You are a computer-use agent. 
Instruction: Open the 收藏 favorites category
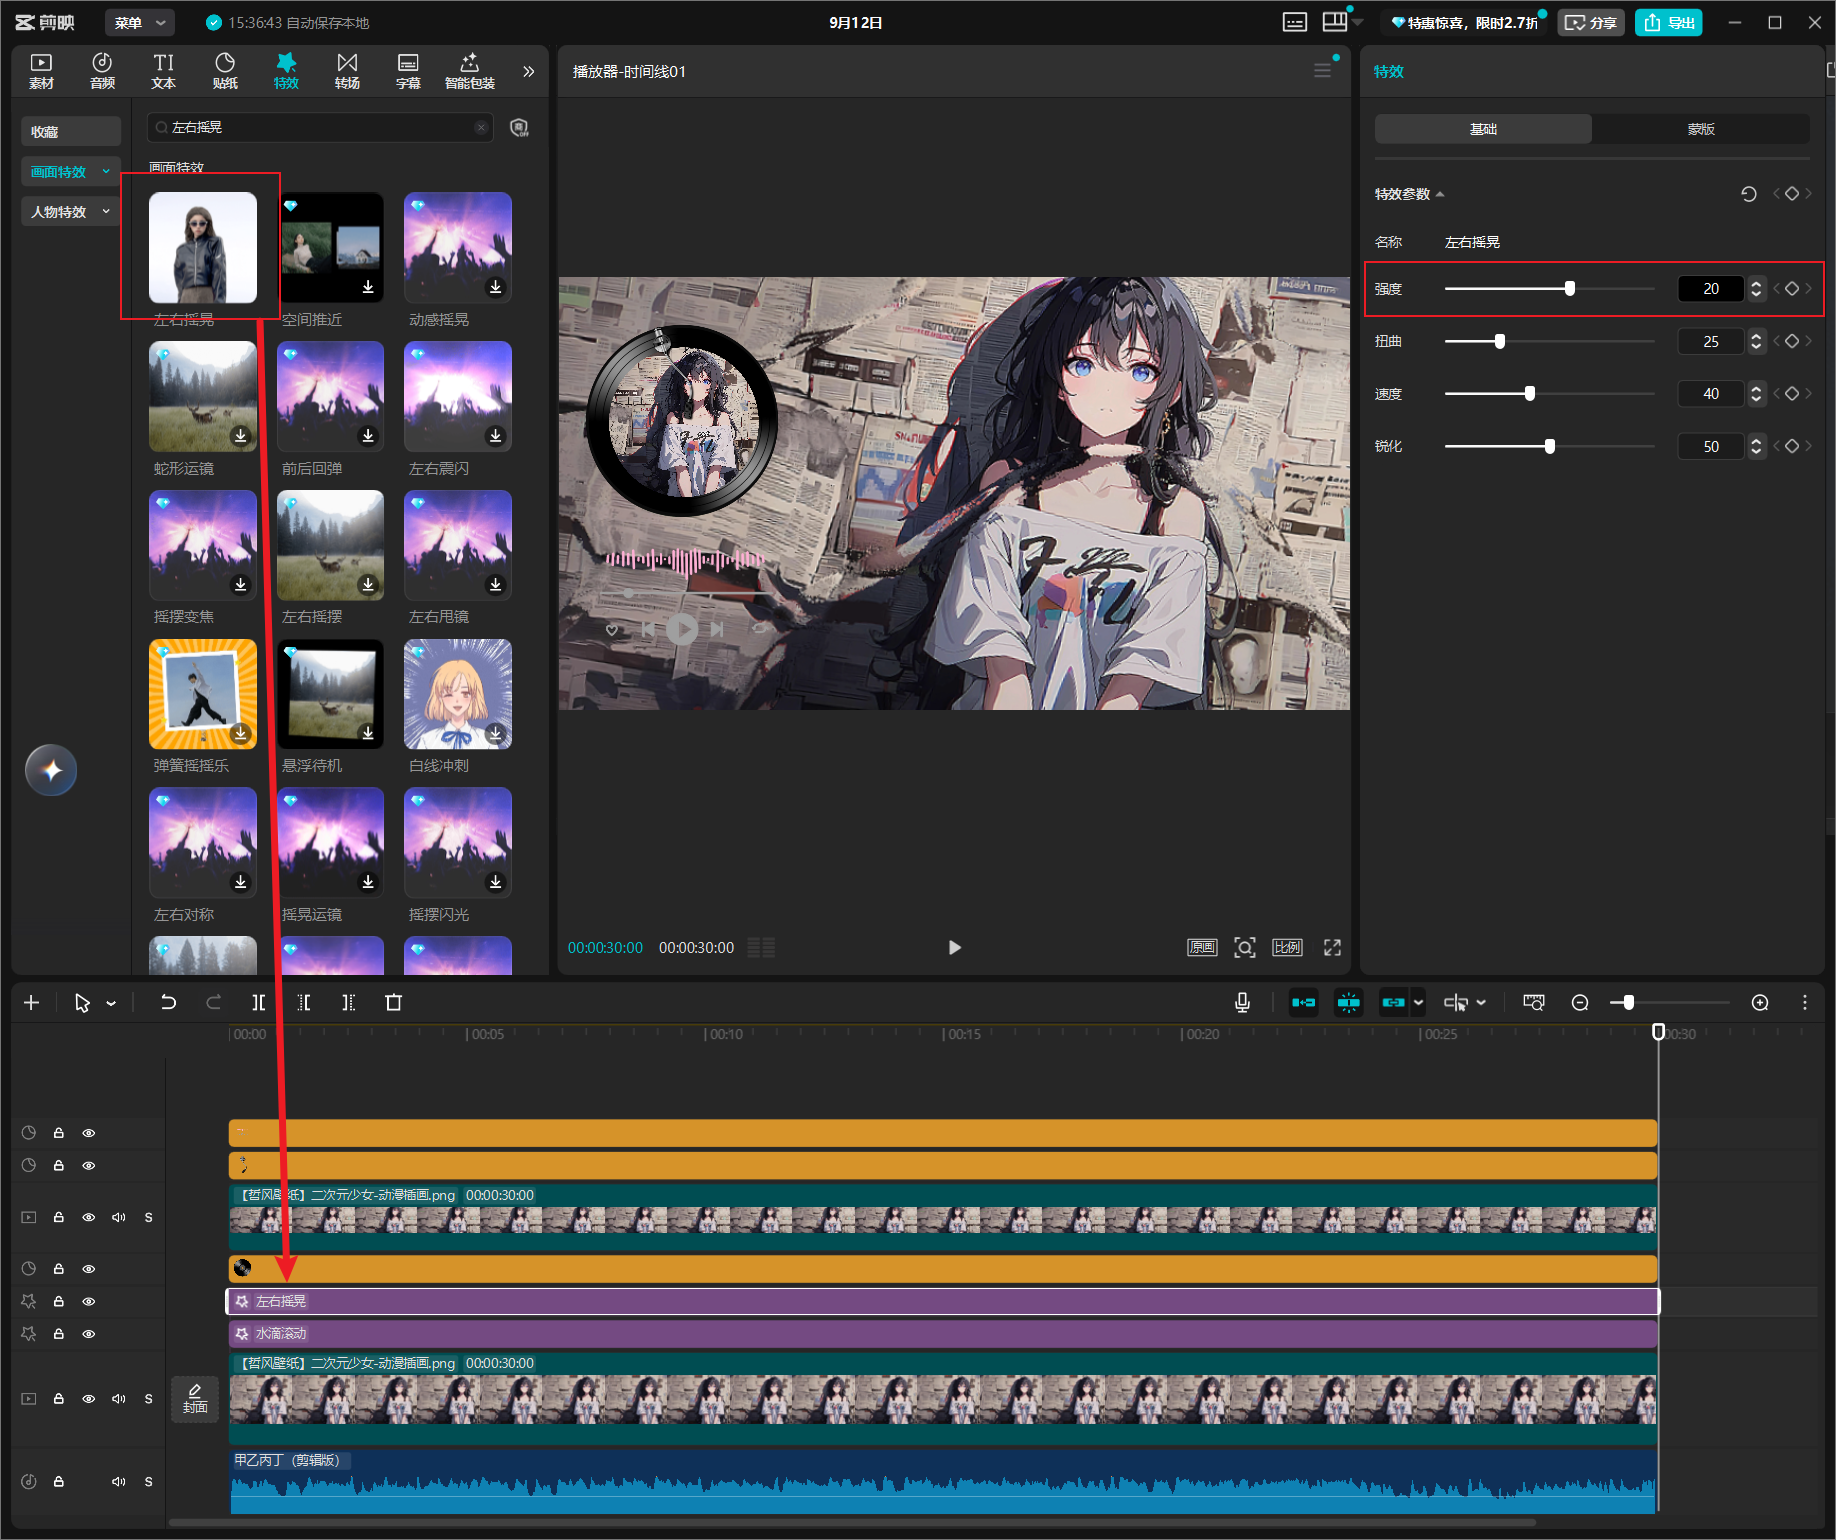click(71, 131)
